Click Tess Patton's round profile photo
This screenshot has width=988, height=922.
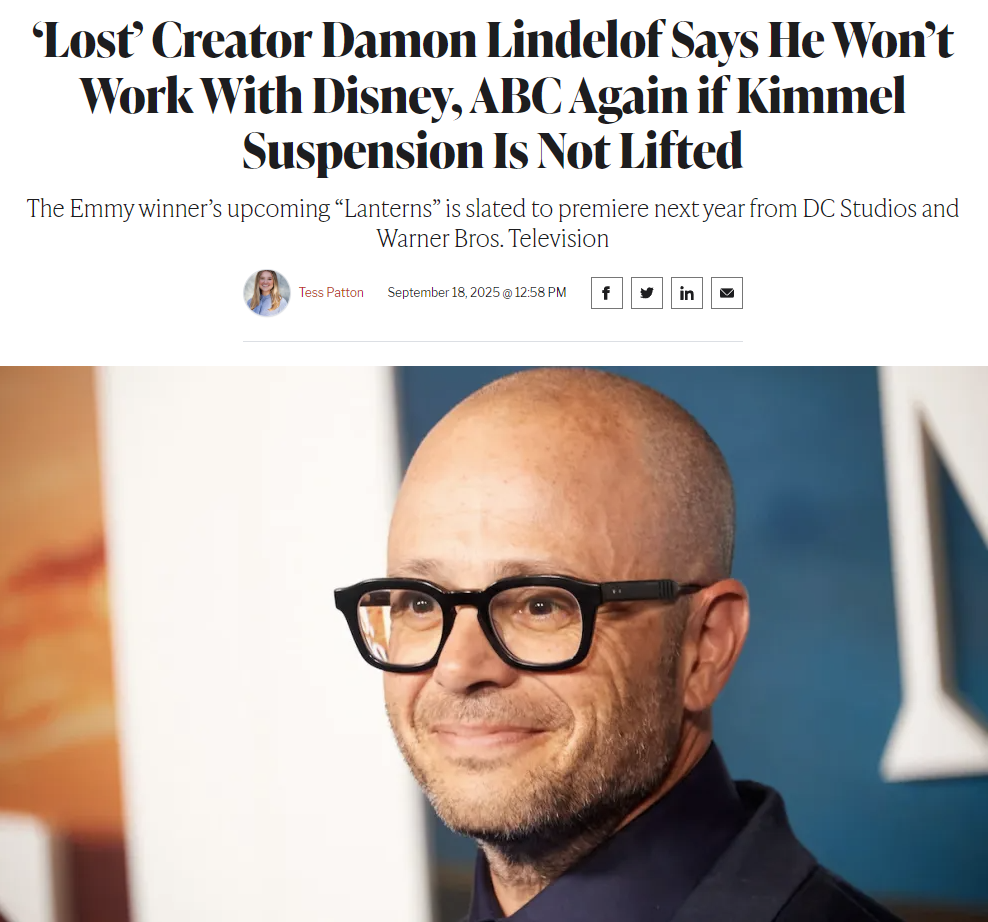click(x=267, y=292)
